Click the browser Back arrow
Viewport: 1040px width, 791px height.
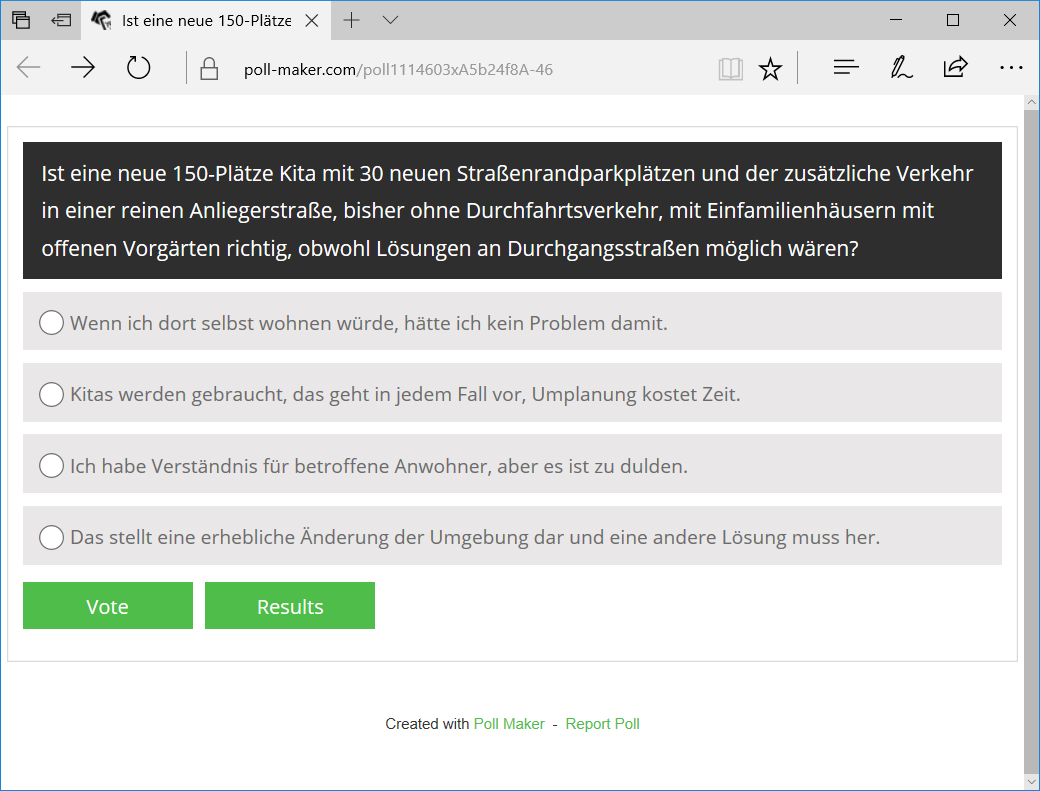tap(29, 68)
